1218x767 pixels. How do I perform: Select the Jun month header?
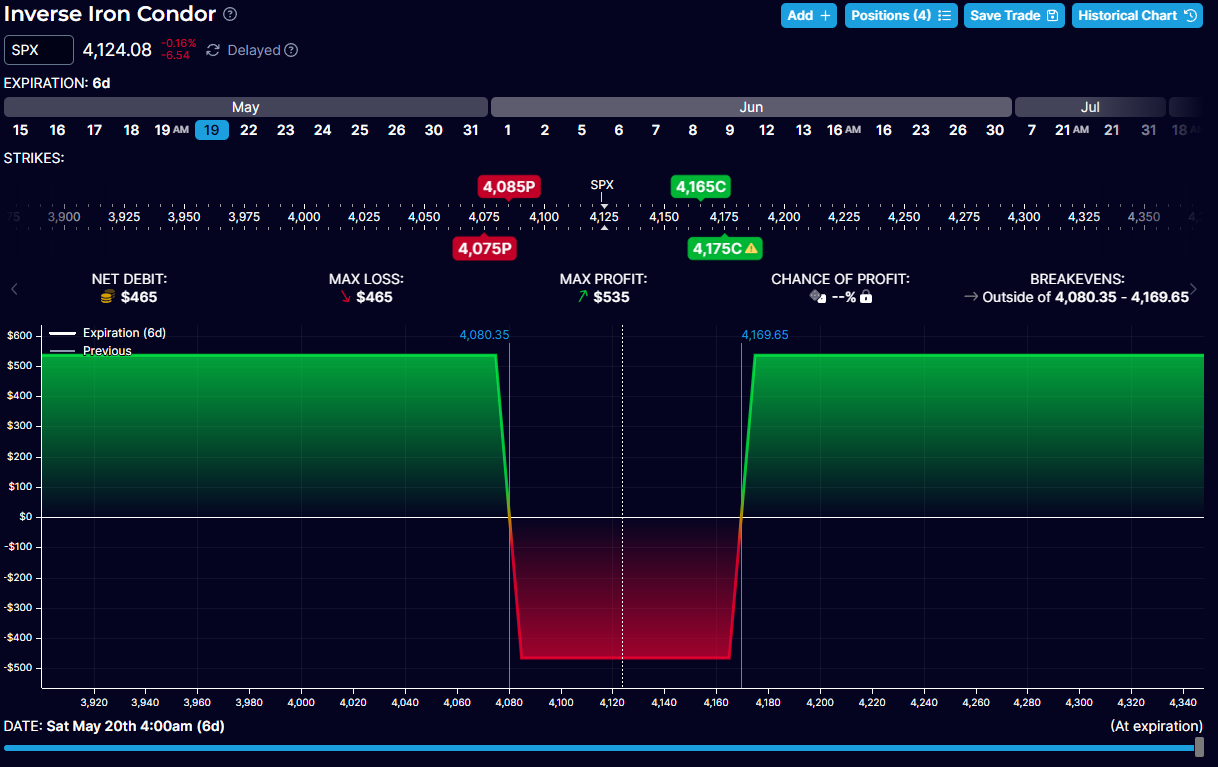tap(751, 107)
